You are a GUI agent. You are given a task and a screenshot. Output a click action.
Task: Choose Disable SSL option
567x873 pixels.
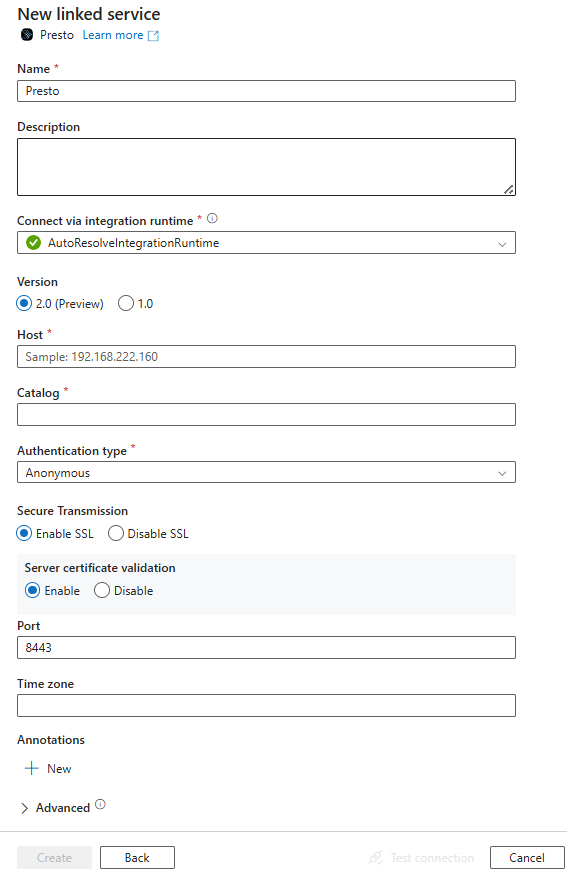tap(116, 533)
